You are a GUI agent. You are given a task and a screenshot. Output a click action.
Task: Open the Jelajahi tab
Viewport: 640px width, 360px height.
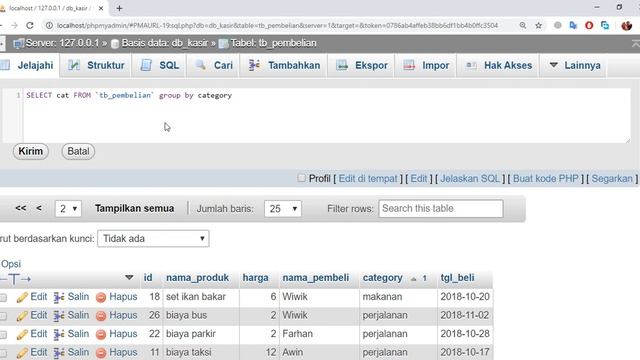(29, 65)
